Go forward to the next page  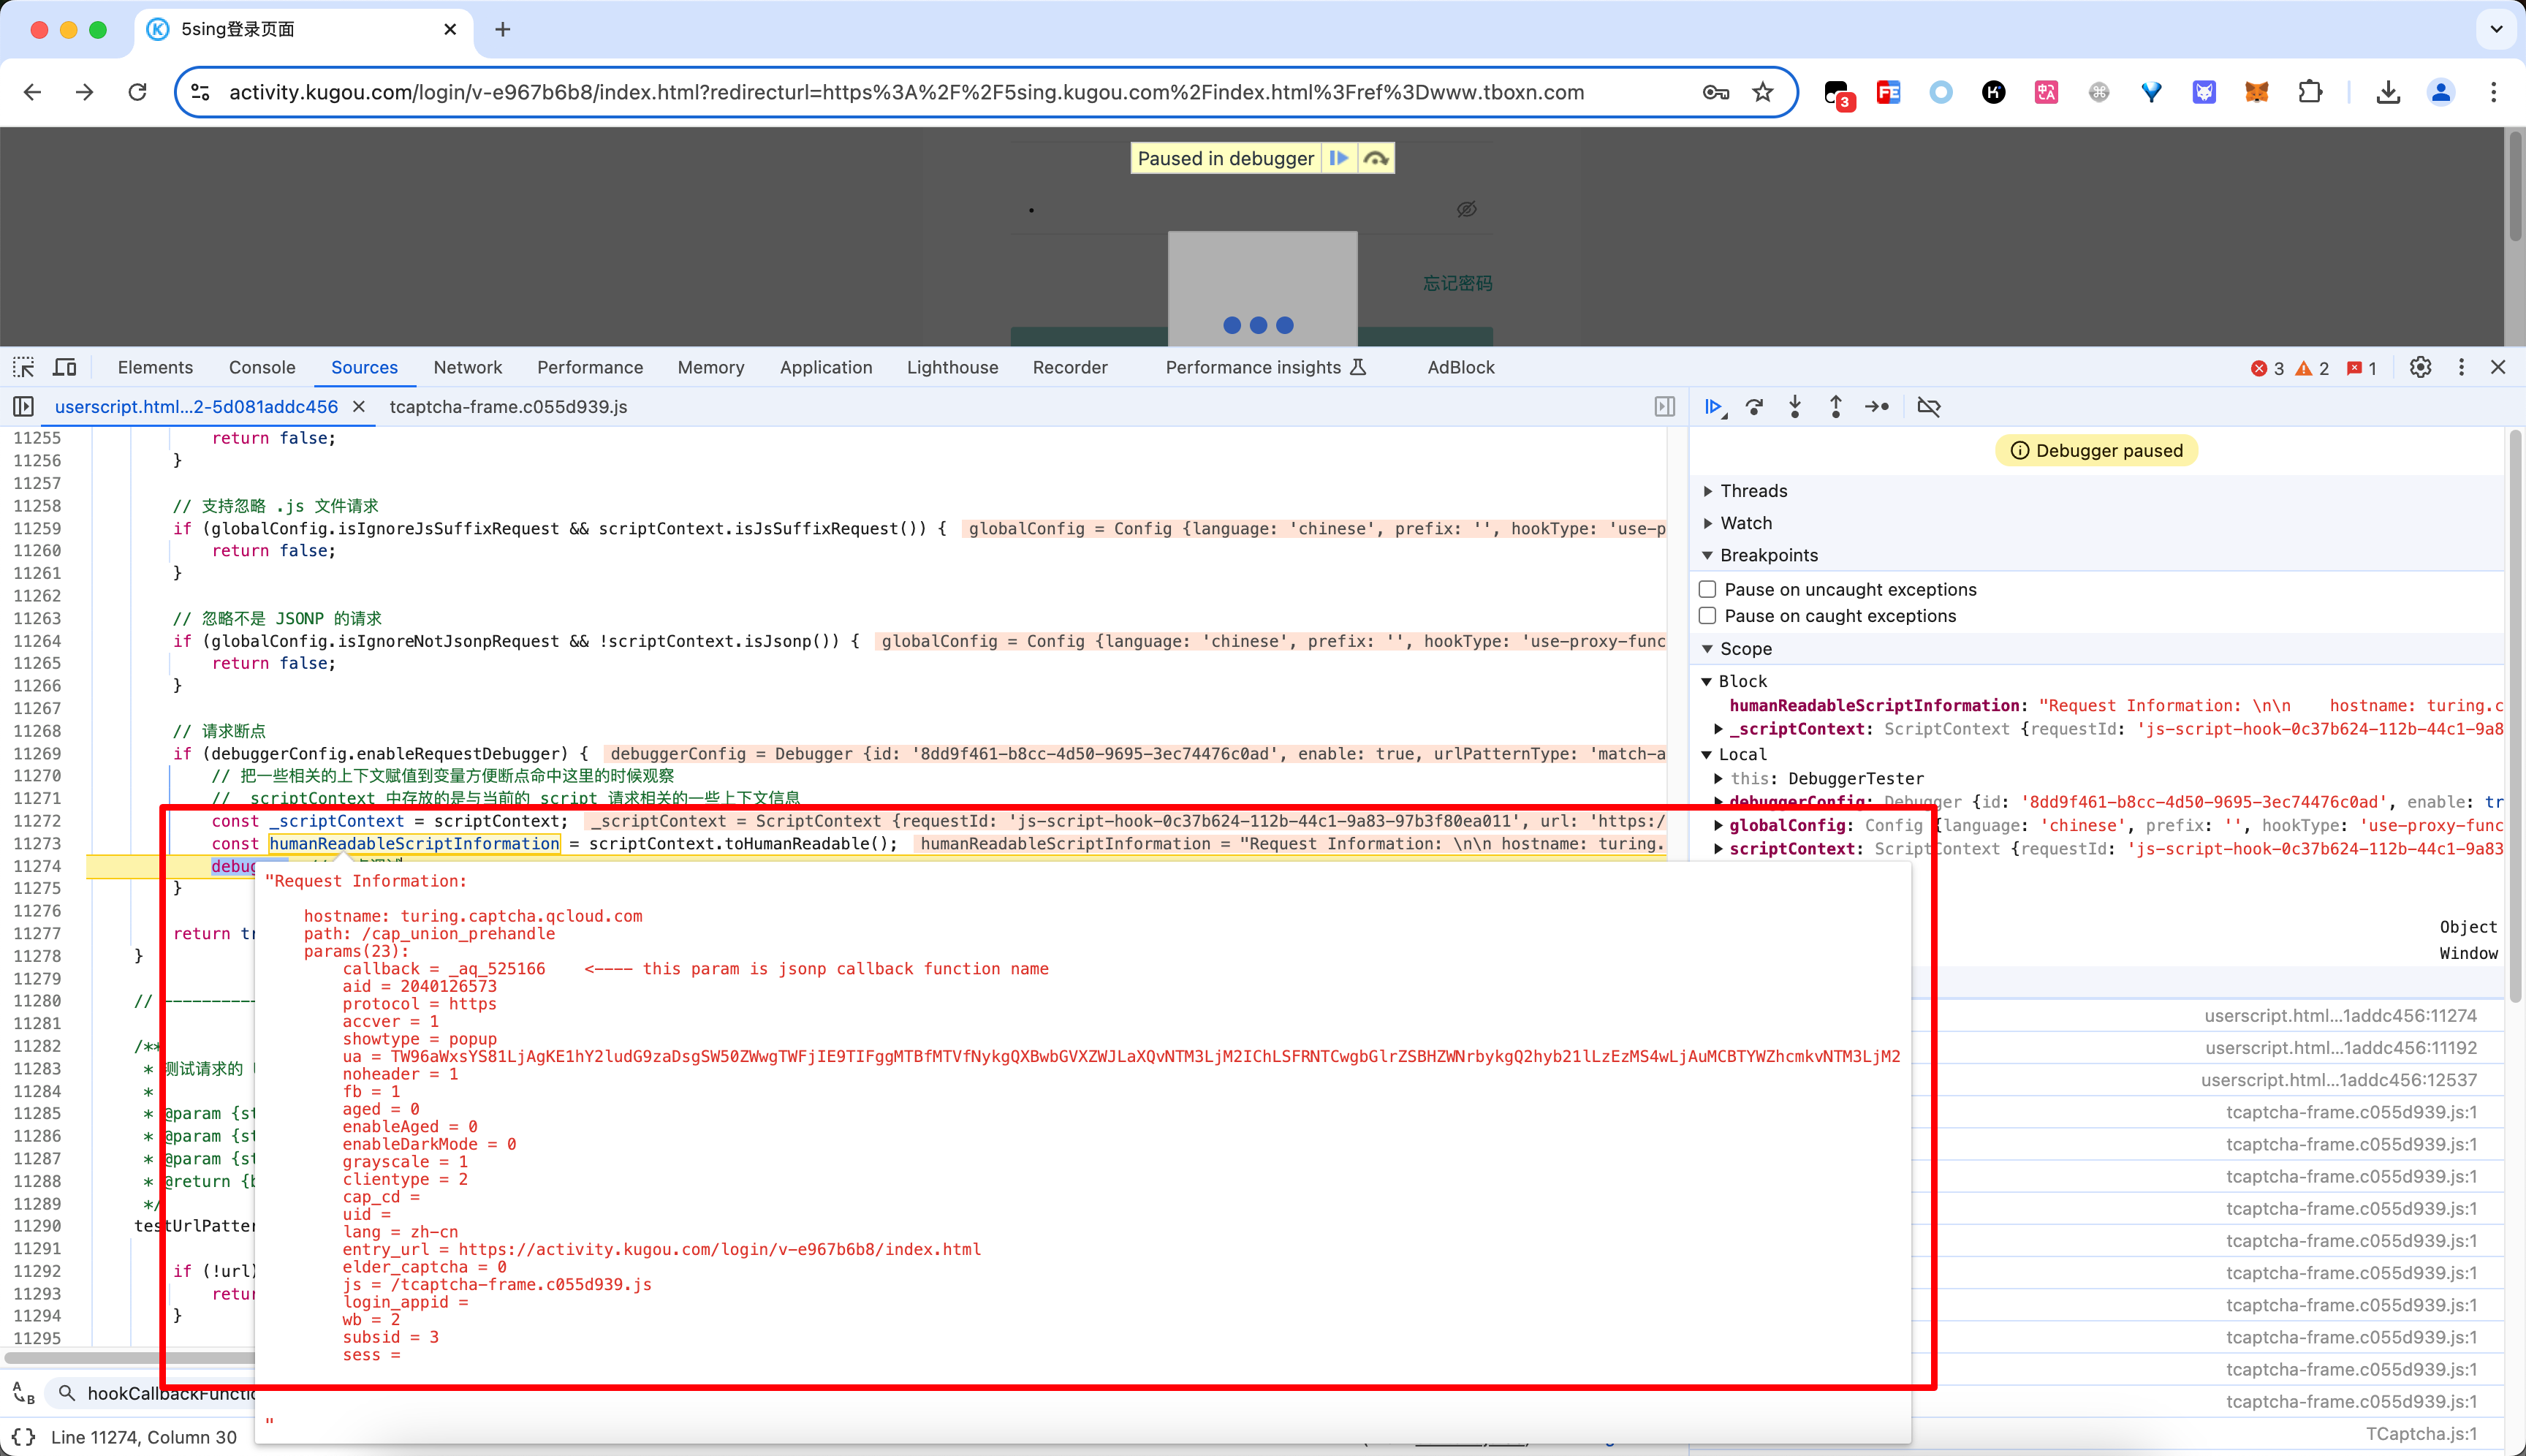pos(85,92)
